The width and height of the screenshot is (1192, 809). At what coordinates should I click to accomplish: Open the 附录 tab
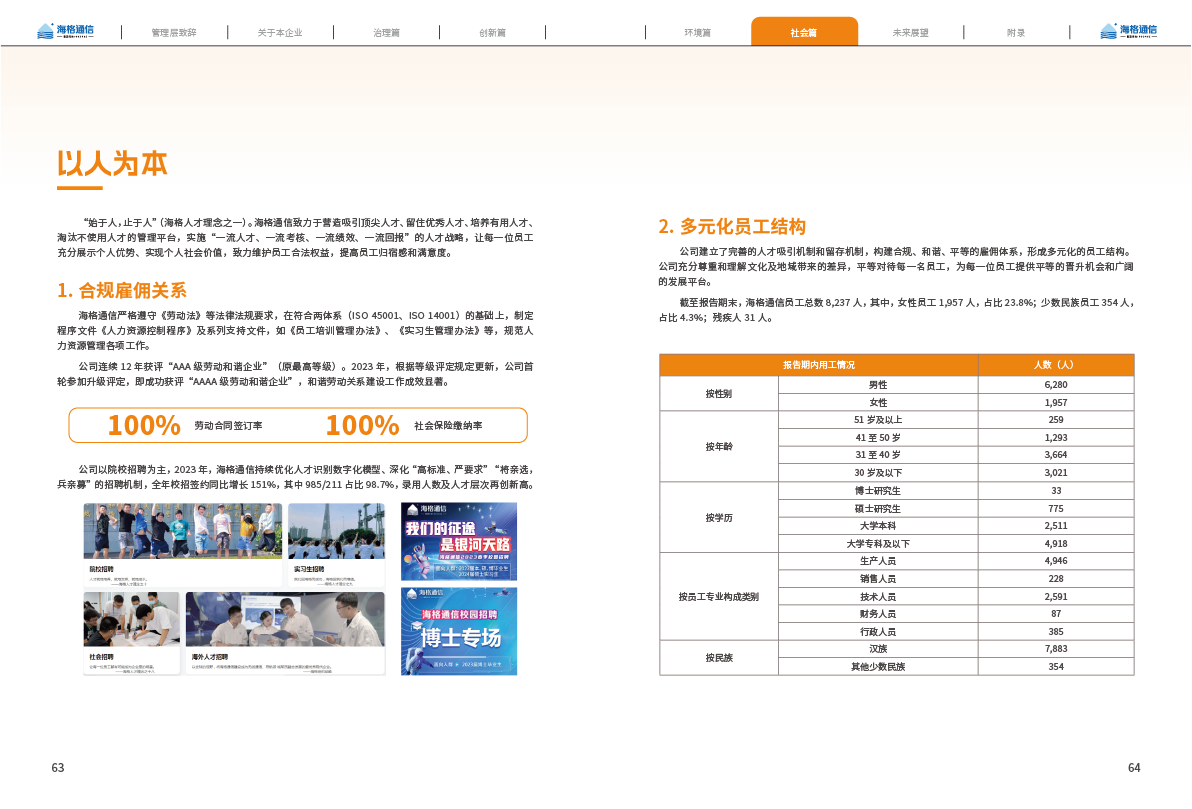point(1016,32)
